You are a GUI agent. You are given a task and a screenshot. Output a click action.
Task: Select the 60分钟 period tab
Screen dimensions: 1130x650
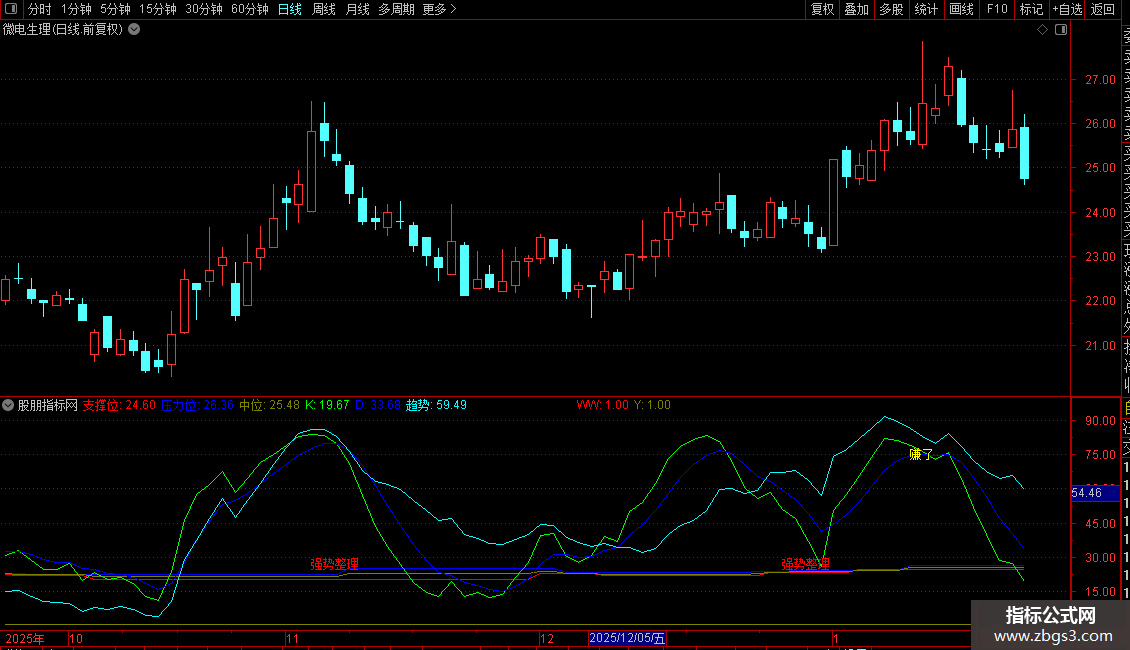(249, 9)
